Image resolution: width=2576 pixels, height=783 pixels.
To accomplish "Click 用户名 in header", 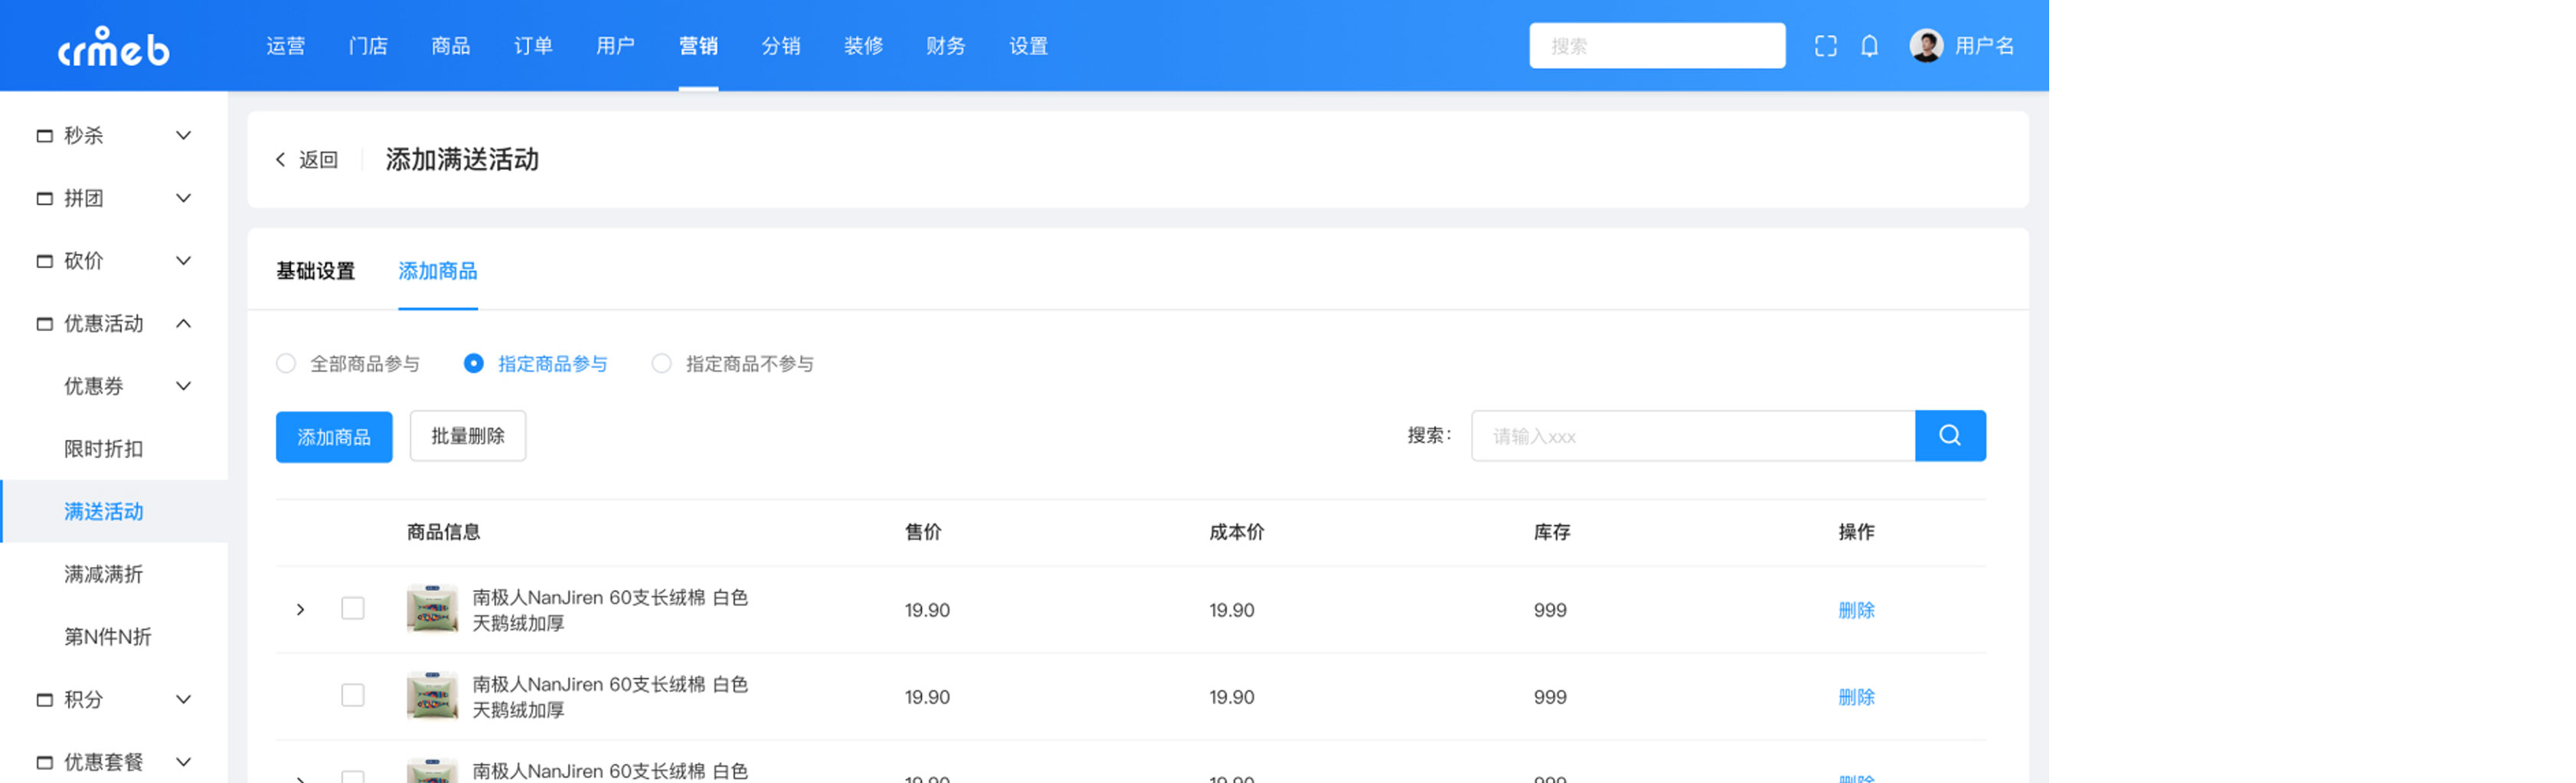I will click(x=1985, y=46).
